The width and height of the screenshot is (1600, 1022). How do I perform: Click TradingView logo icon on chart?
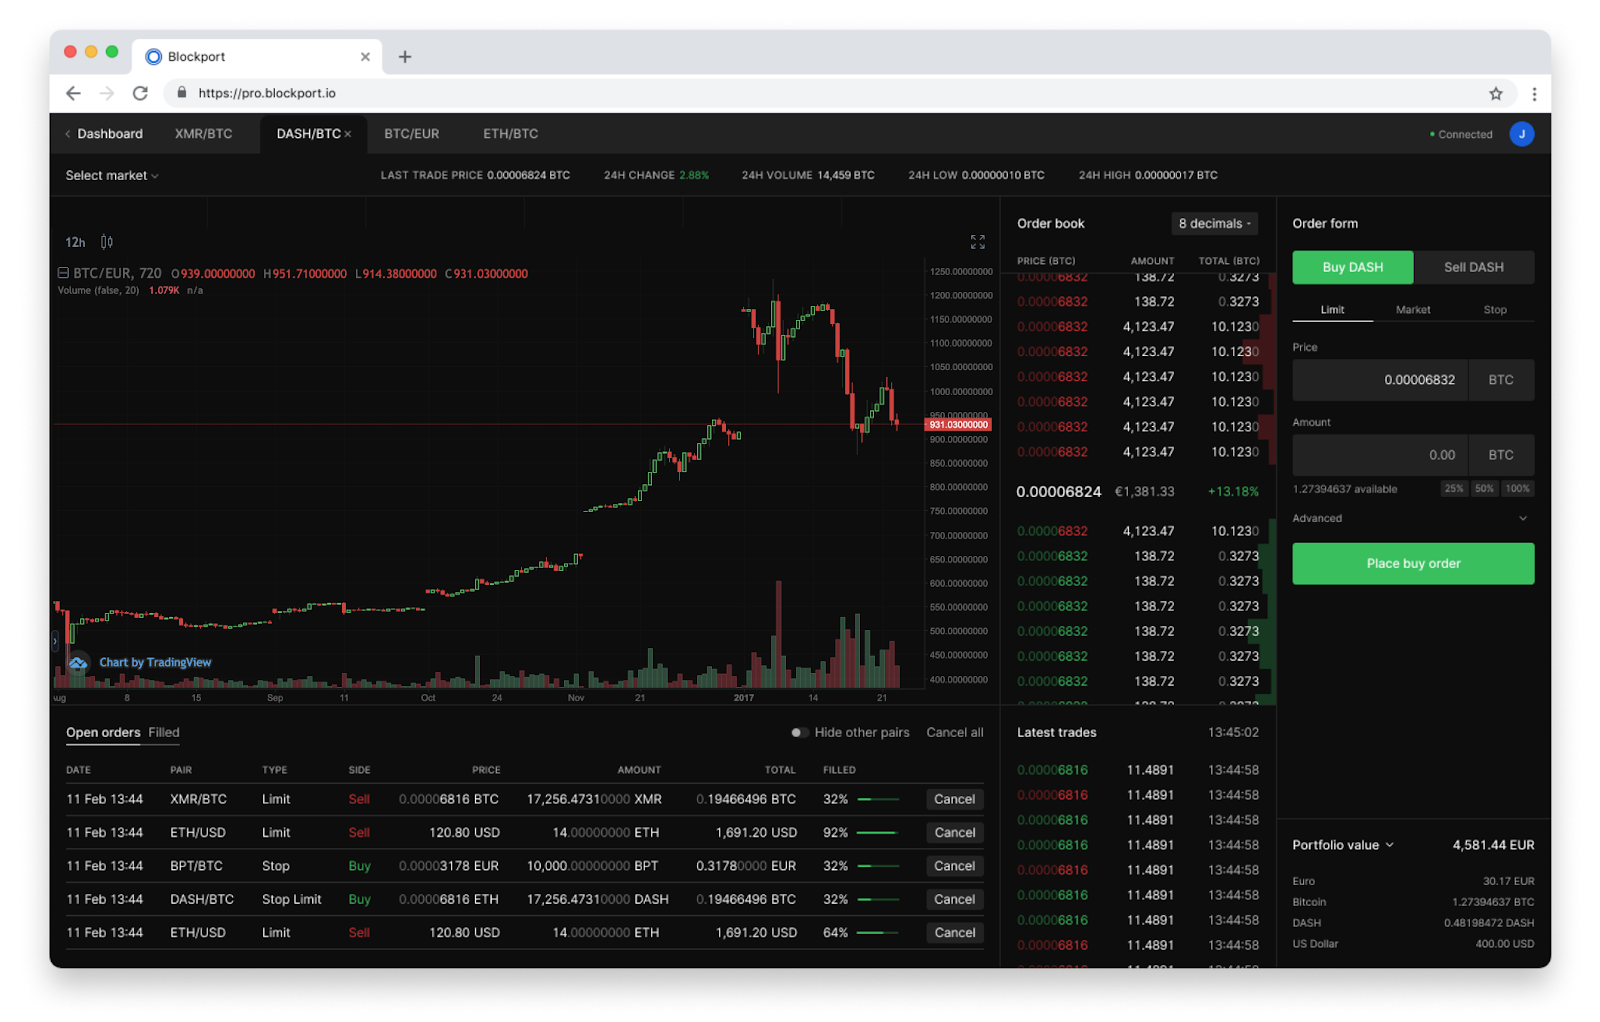[78, 662]
